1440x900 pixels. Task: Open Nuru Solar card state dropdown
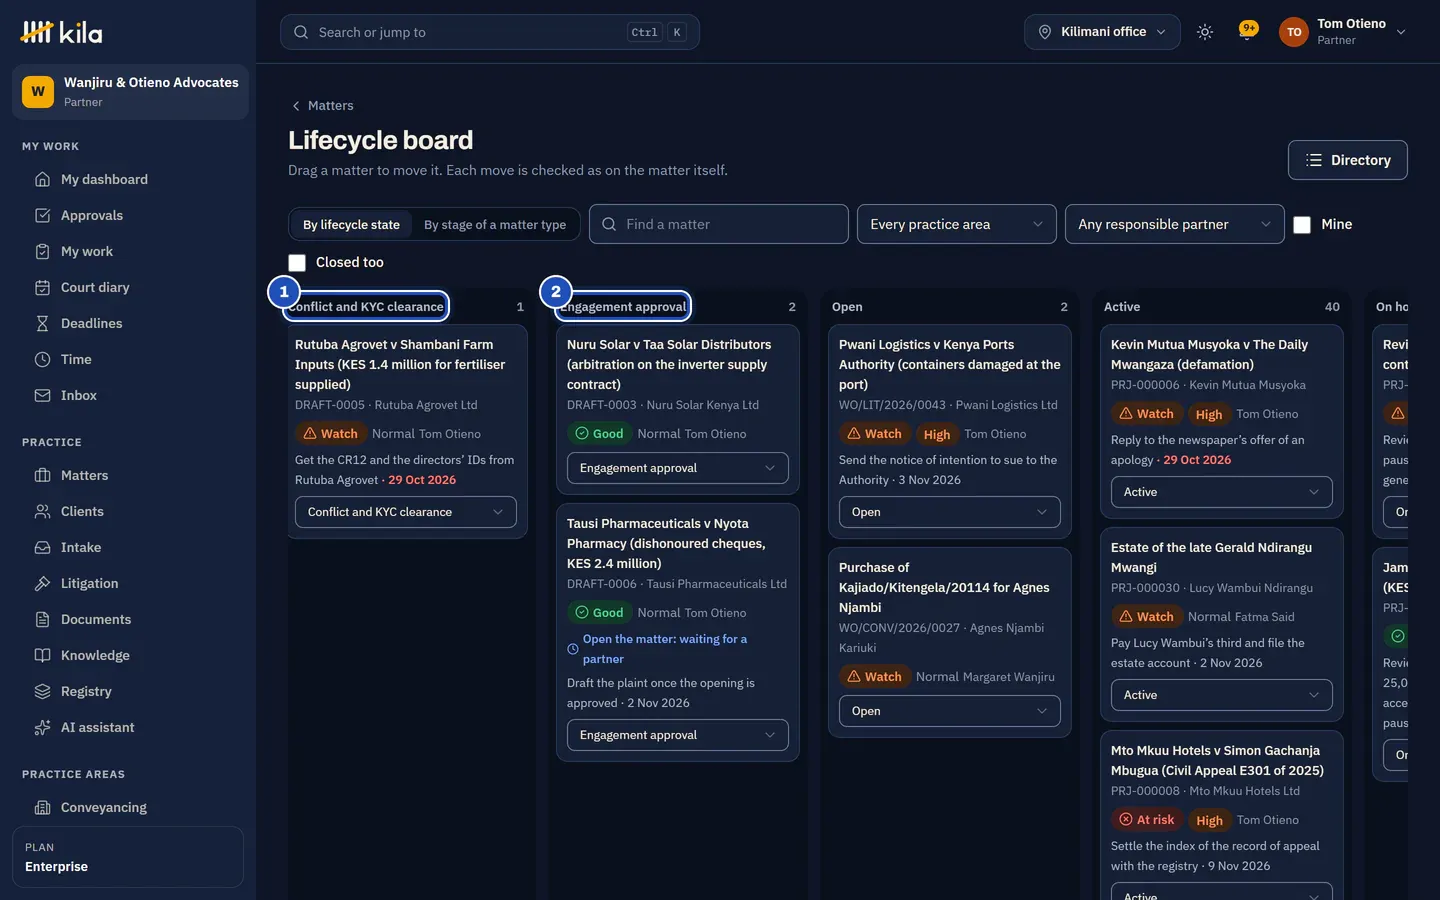[x=678, y=468]
